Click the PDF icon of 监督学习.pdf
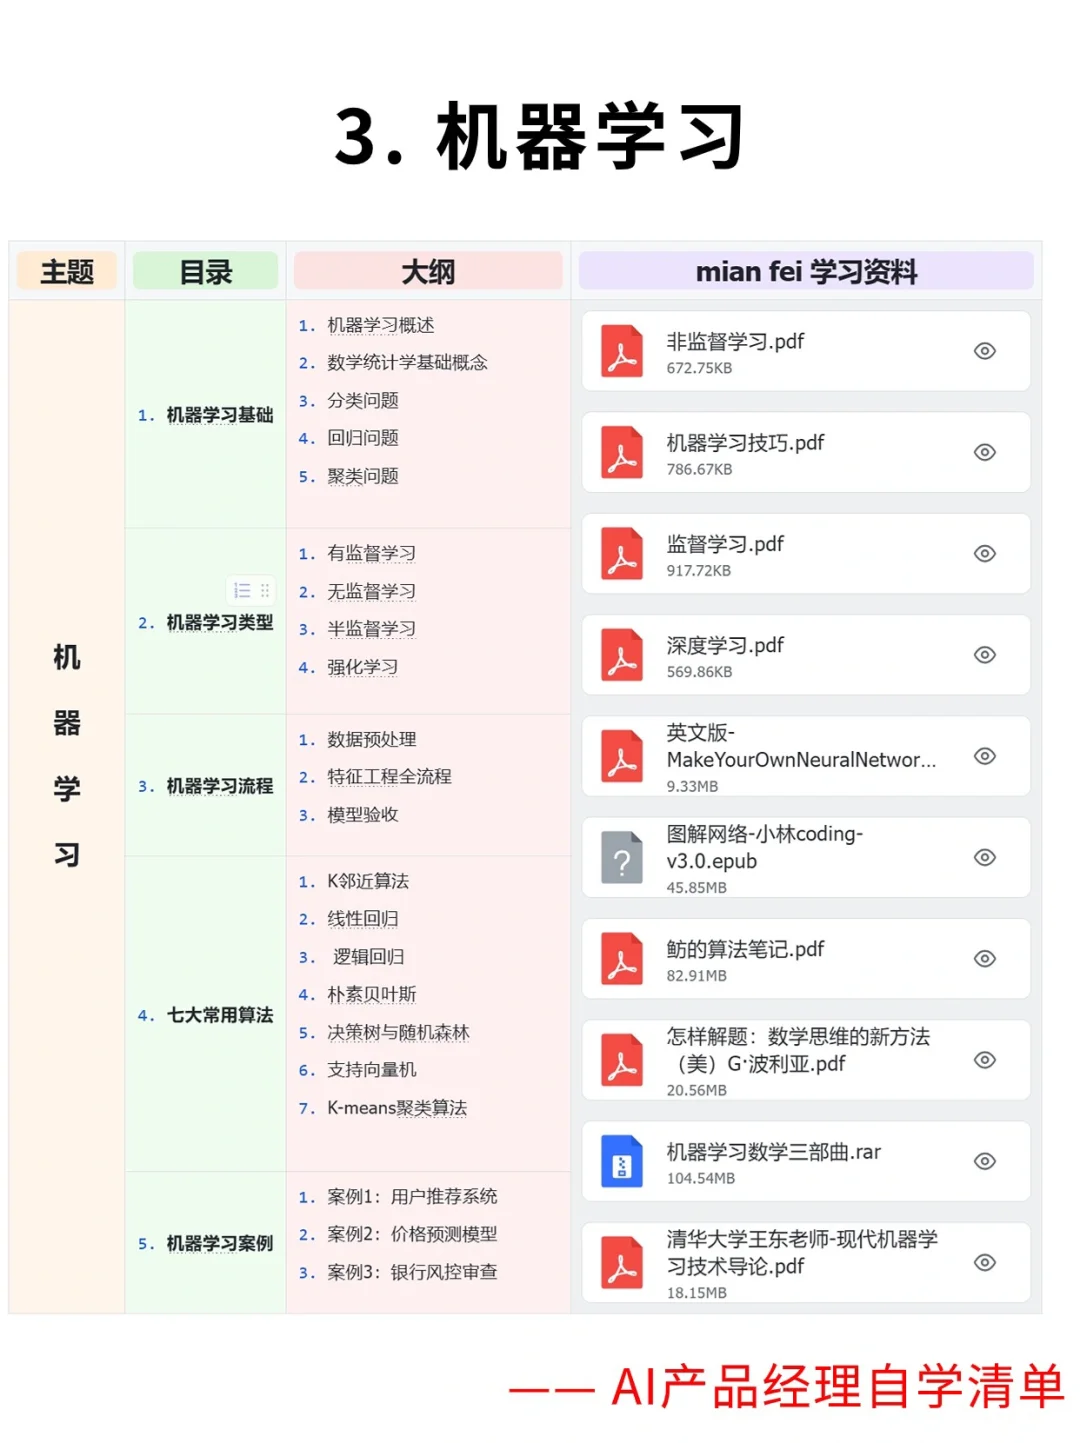 (x=622, y=553)
